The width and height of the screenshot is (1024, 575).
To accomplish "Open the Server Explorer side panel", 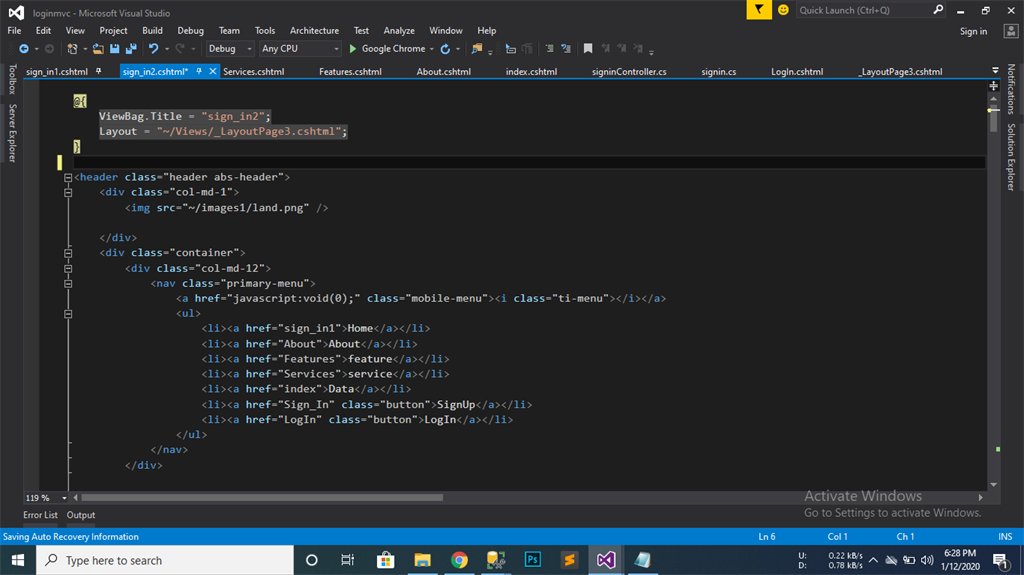I will (12, 133).
